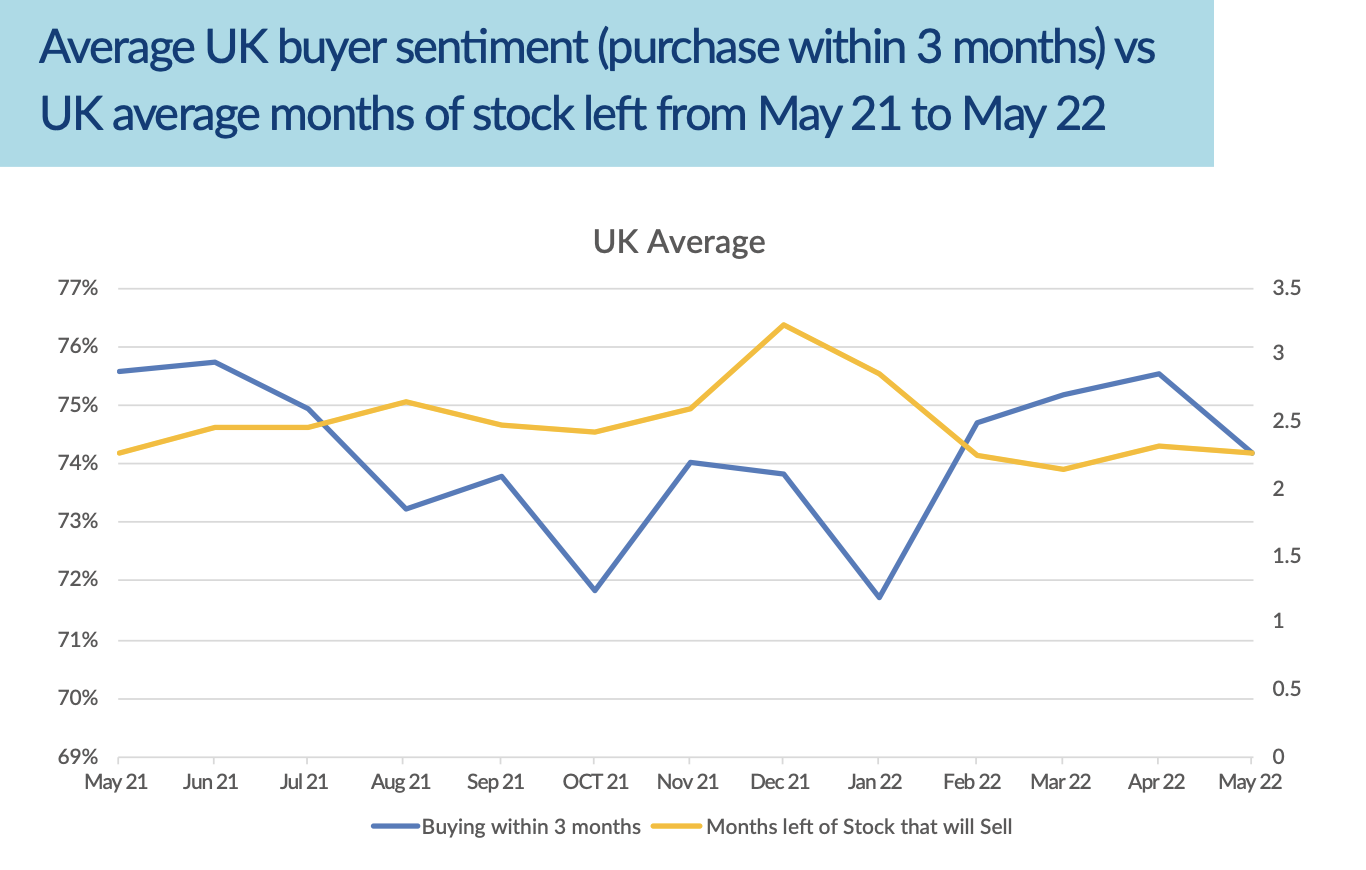Viewport: 1366px width, 870px height.
Task: Select the 'Buying within 3 months' legend label
Action: coord(530,827)
